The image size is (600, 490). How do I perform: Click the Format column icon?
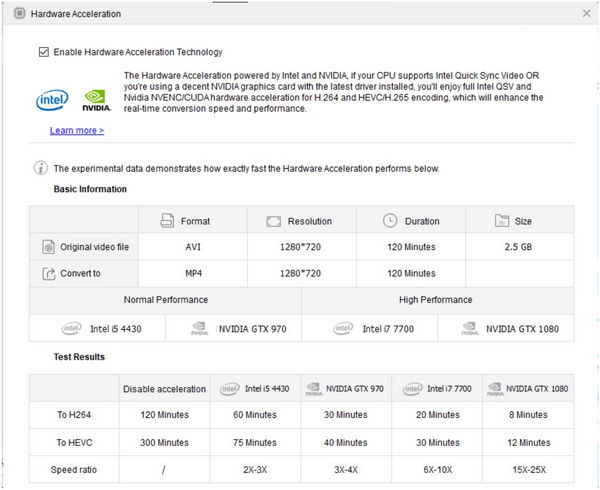167,221
